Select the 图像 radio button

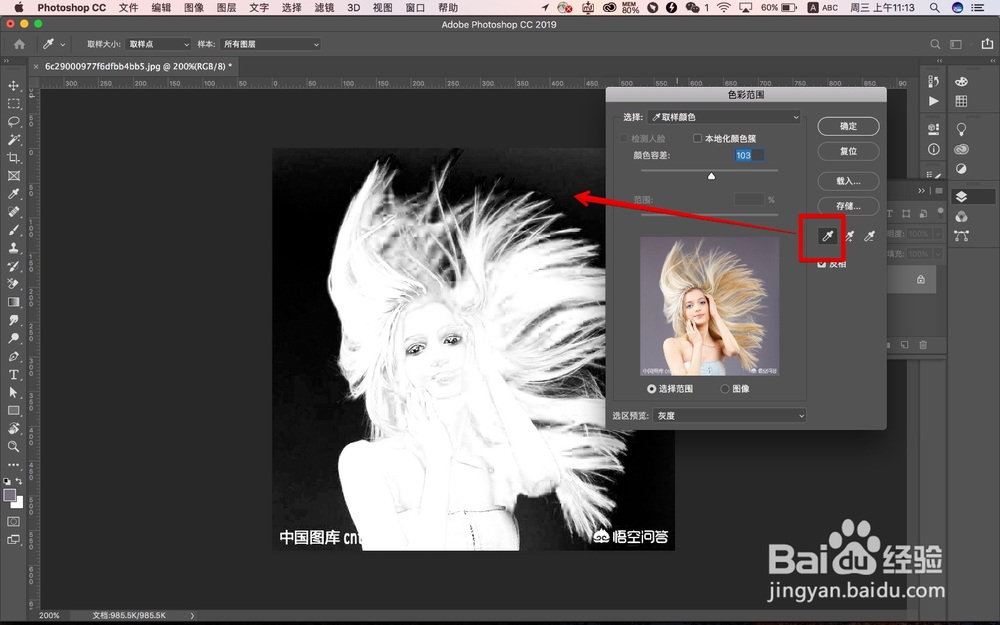[724, 389]
